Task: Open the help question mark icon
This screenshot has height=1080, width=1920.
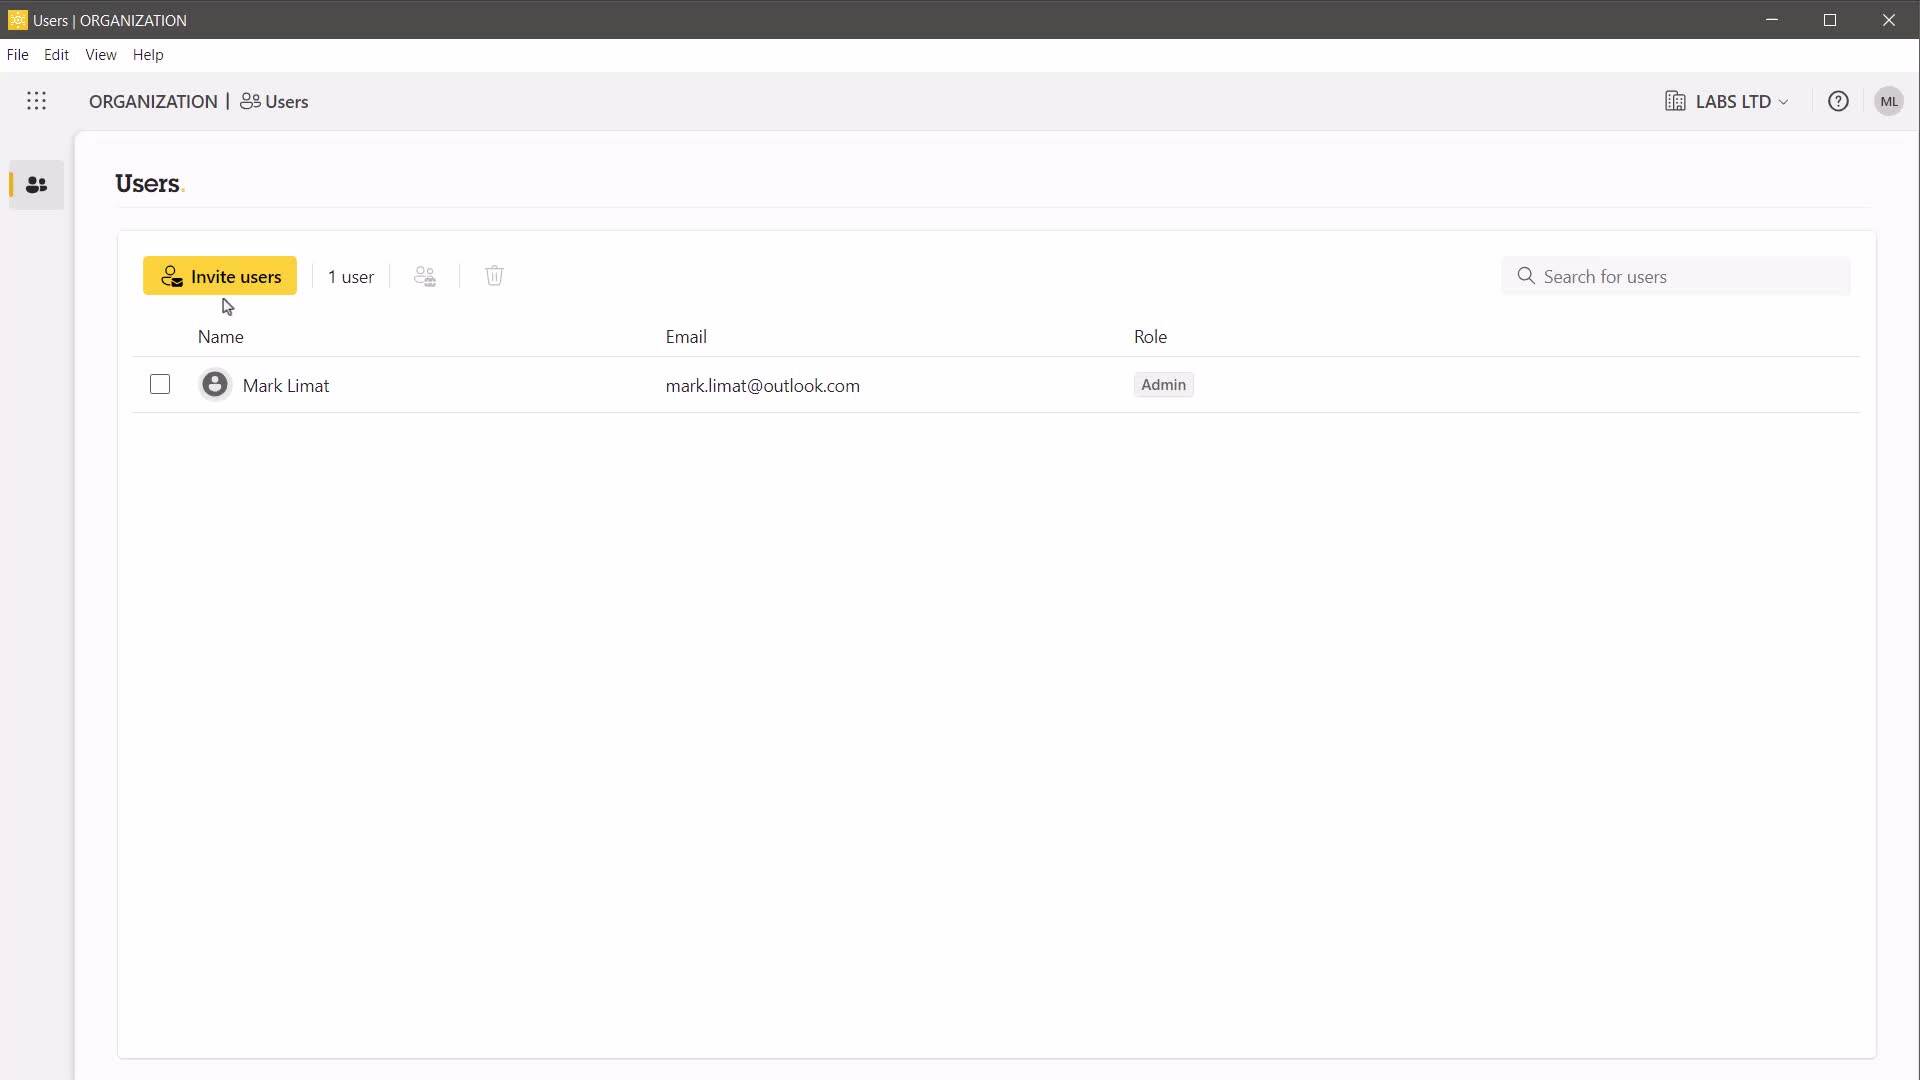Action: [x=1838, y=101]
